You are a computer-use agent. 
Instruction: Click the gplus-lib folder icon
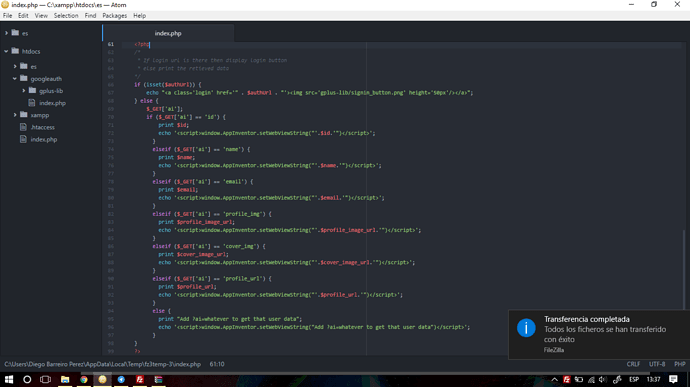coord(33,90)
